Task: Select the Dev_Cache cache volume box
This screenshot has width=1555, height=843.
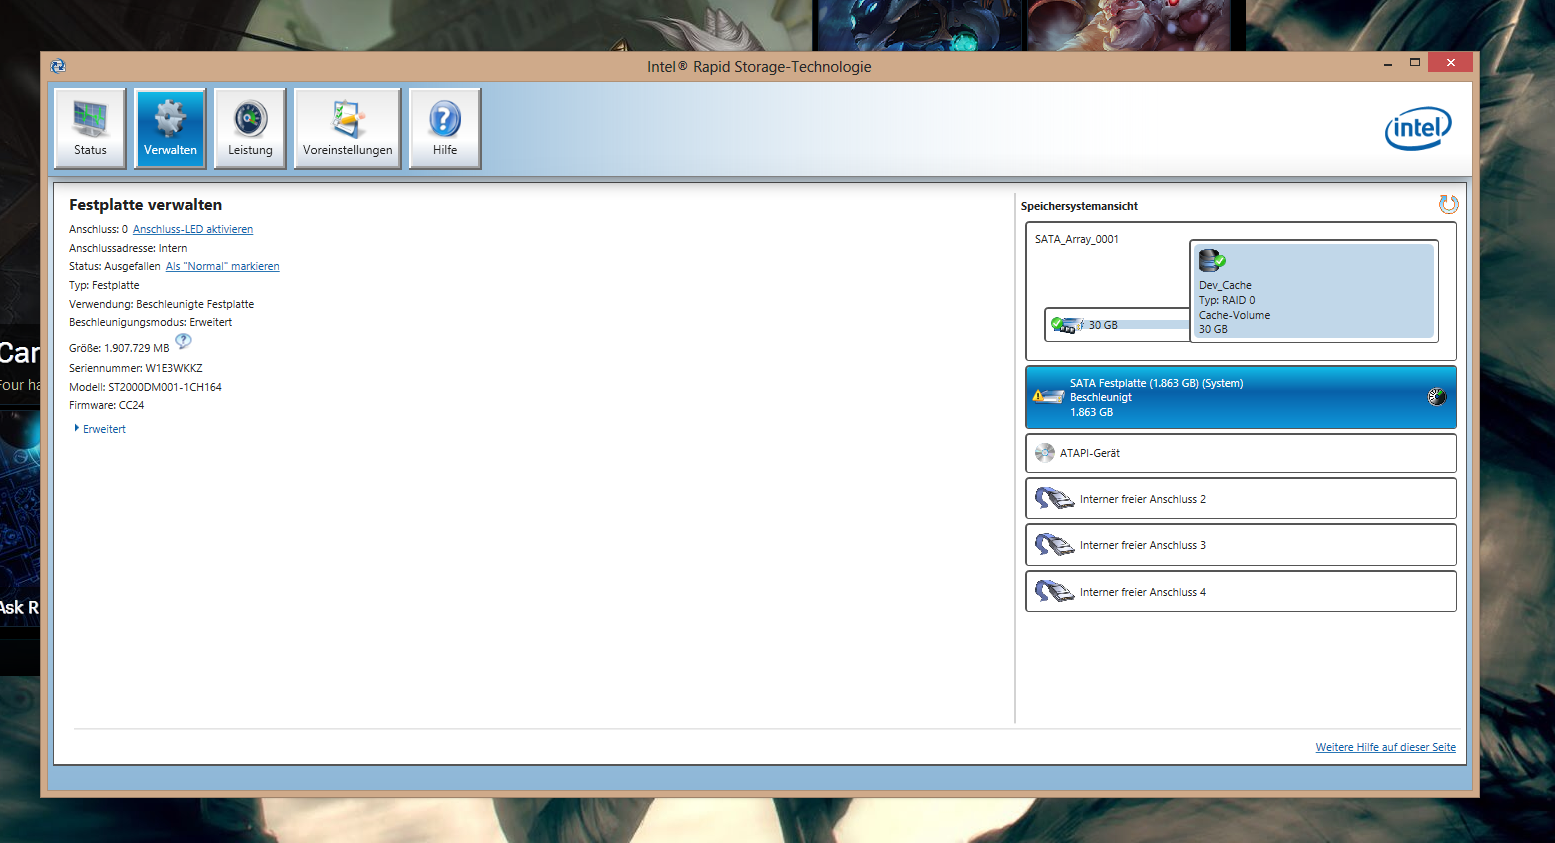Action: (x=1313, y=291)
